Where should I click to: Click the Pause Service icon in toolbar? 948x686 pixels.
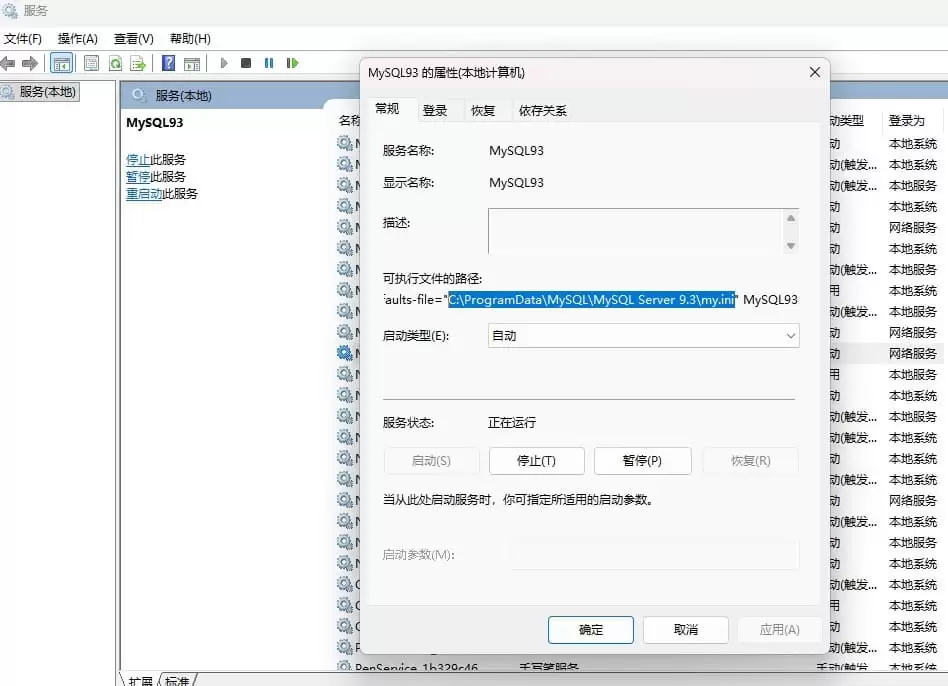269,63
